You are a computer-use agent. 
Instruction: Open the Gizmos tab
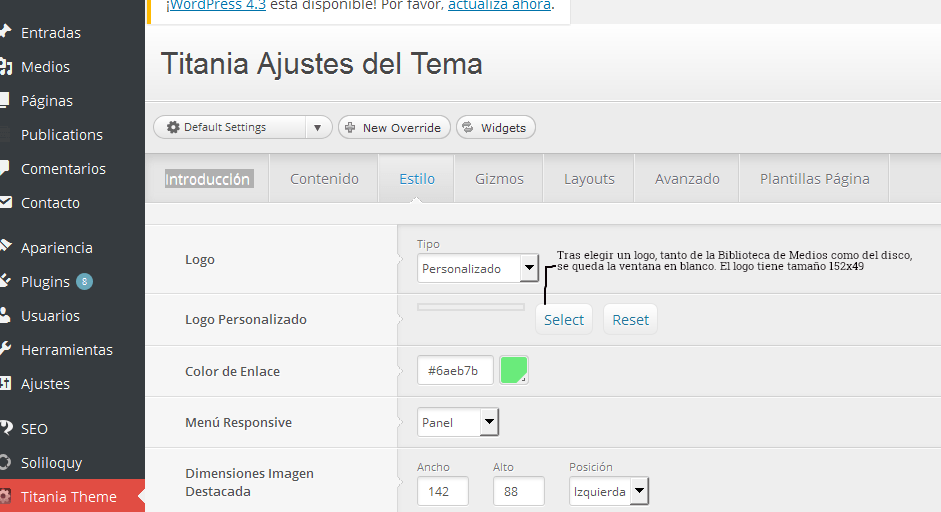click(499, 179)
